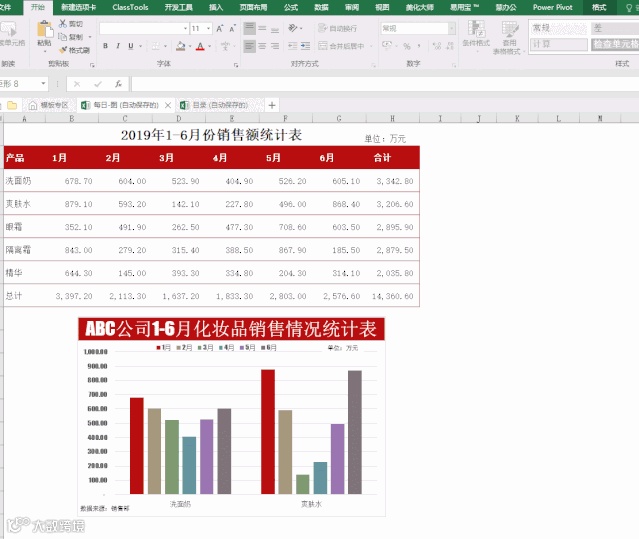Close the 每日一图 workbook tab

pyautogui.click(x=168, y=105)
